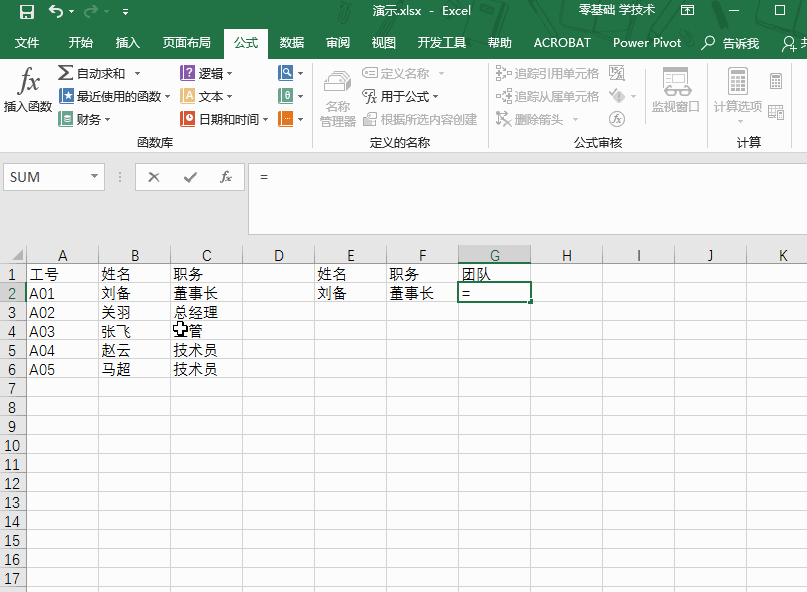This screenshot has height=592, width=807.
Task: Select the column G header
Action: [x=494, y=255]
